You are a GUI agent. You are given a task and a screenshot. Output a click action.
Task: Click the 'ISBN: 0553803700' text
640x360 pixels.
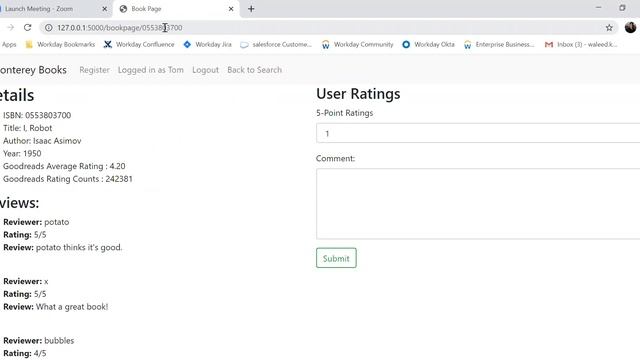click(37, 115)
